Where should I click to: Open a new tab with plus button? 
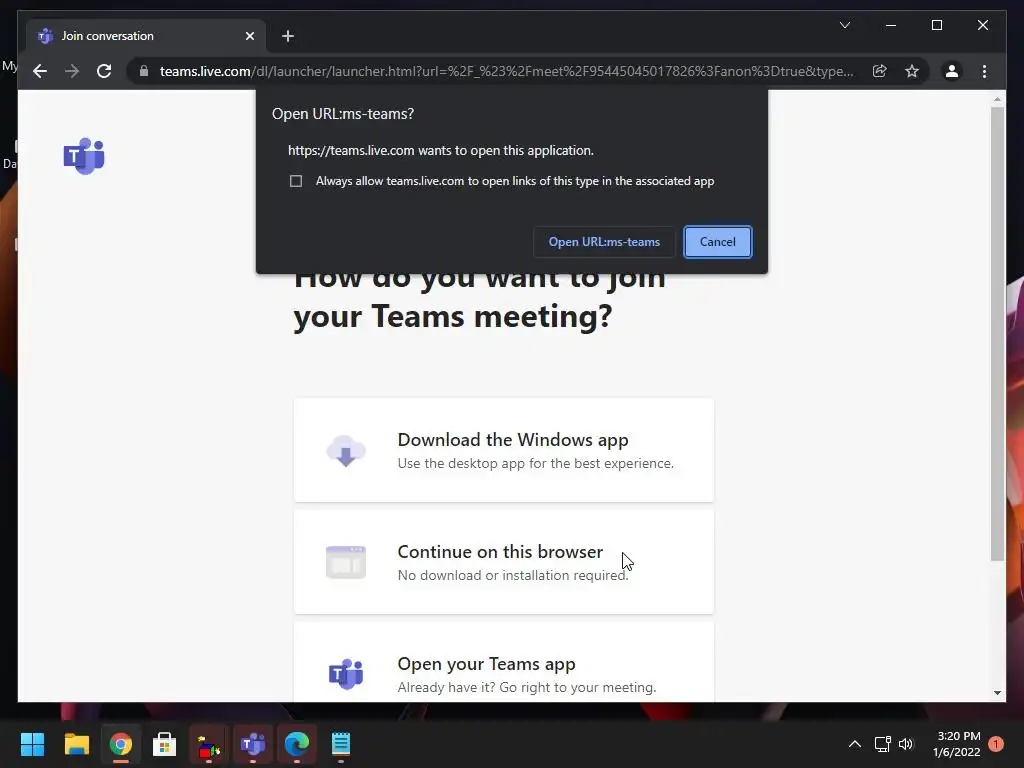[288, 36]
